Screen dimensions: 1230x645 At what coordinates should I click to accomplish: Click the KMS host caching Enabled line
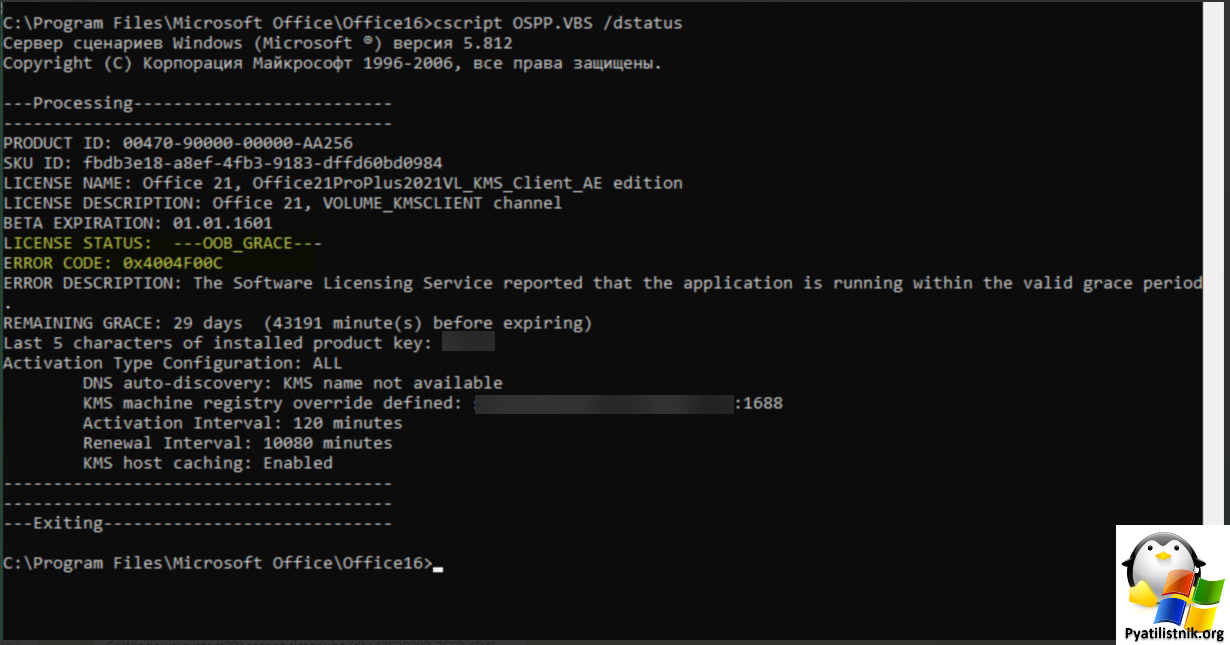point(208,463)
